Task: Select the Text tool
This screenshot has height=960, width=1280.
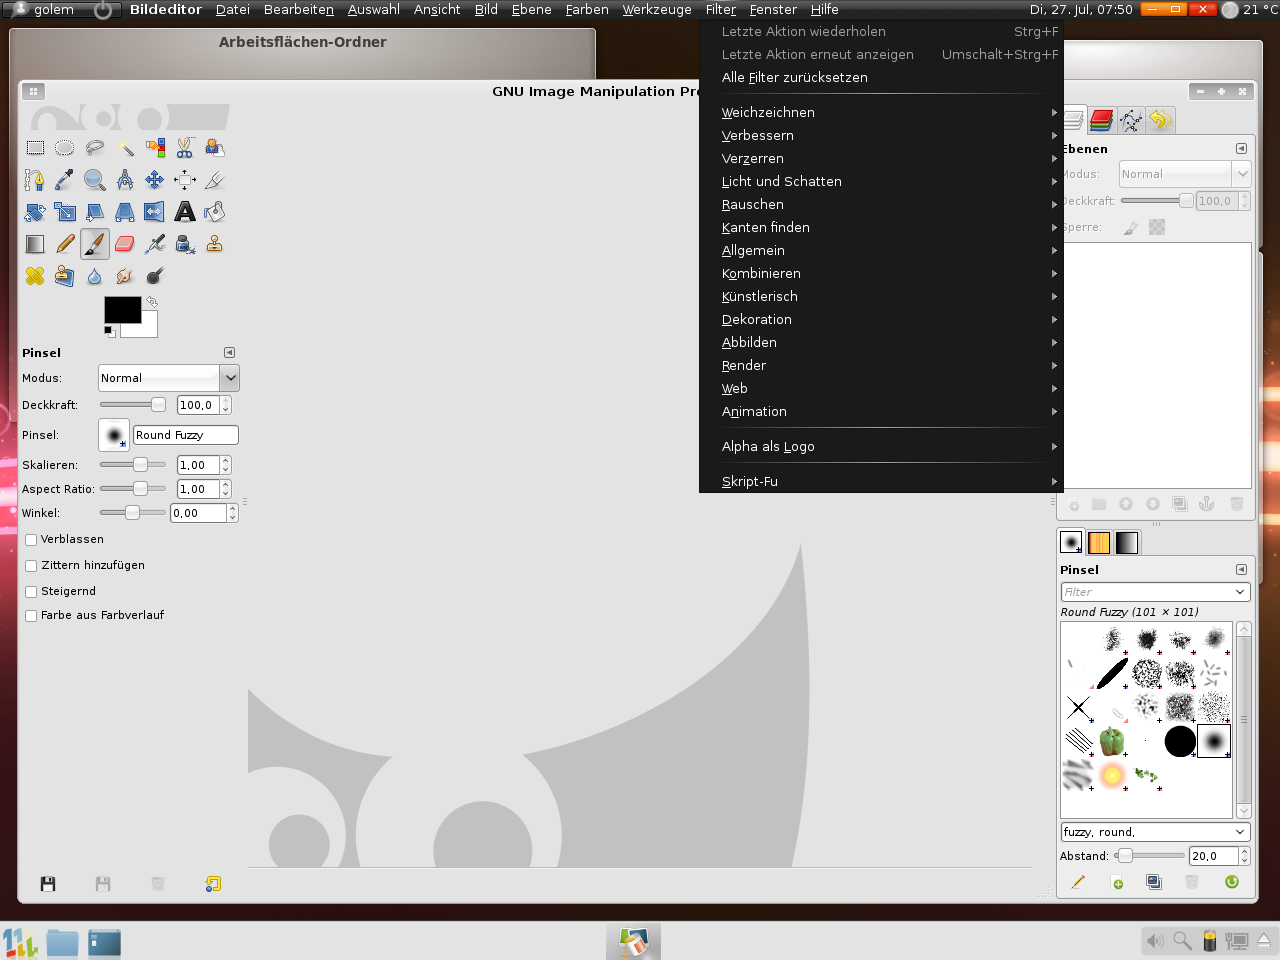Action: pos(185,212)
